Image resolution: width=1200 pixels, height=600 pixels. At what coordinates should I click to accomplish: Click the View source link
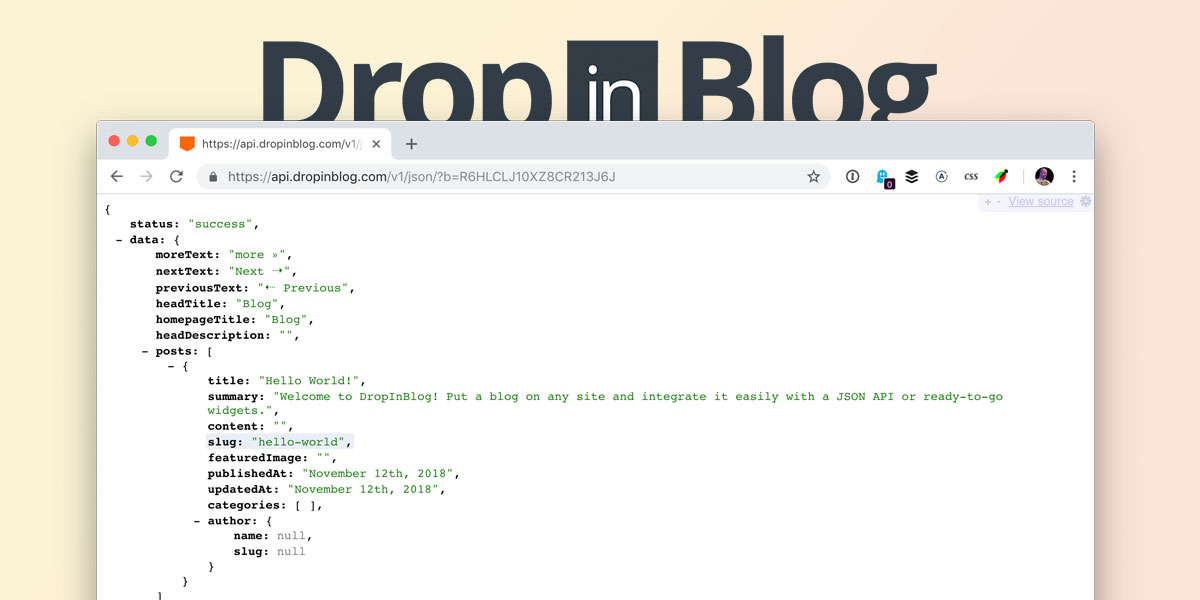(1041, 201)
